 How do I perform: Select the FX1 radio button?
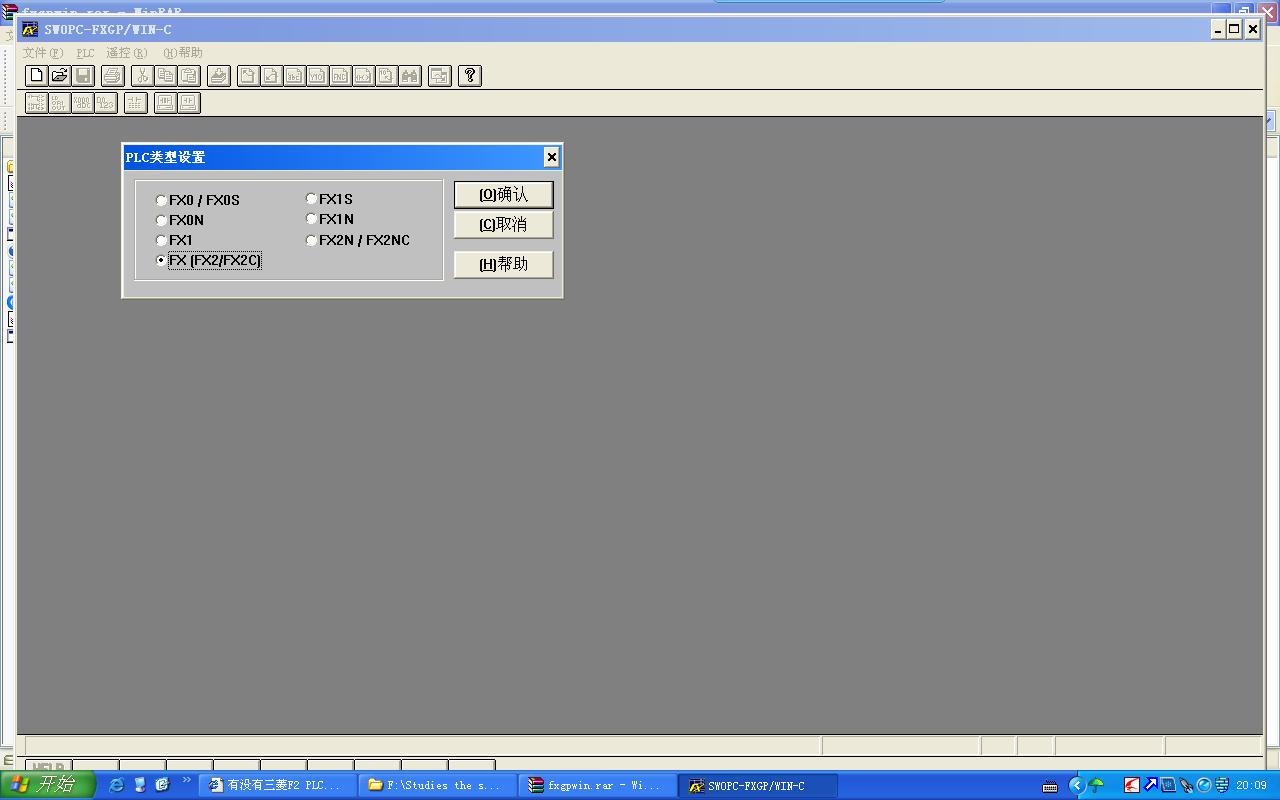pos(162,241)
